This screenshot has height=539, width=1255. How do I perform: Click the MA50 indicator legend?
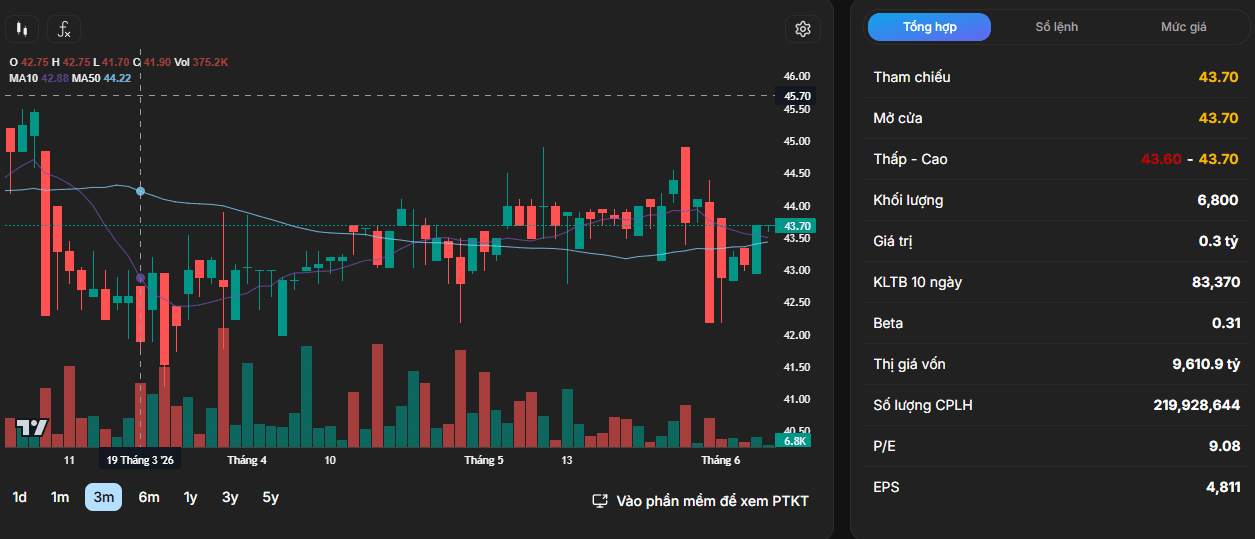[102, 78]
